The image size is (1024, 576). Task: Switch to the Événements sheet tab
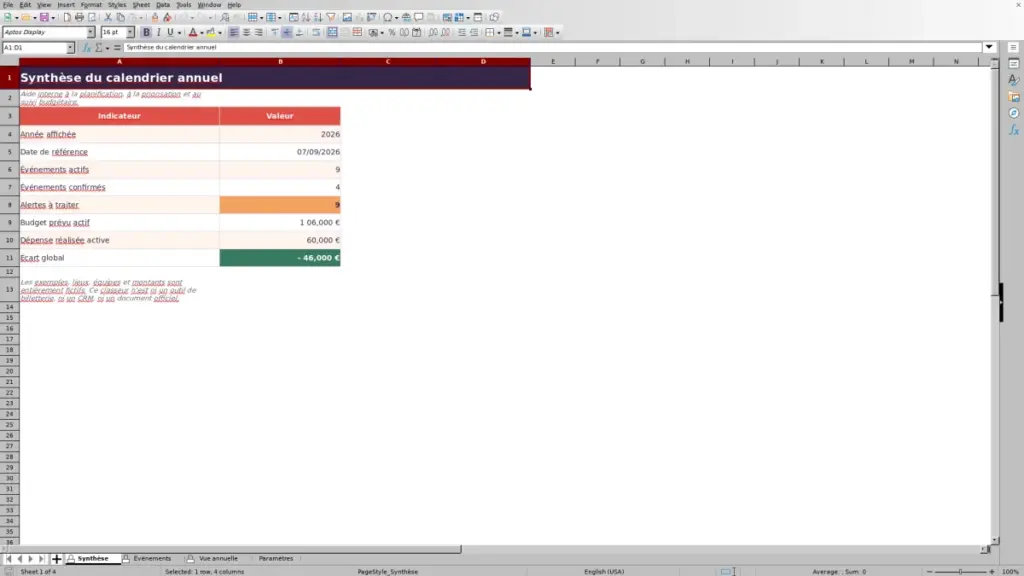[x=152, y=559]
